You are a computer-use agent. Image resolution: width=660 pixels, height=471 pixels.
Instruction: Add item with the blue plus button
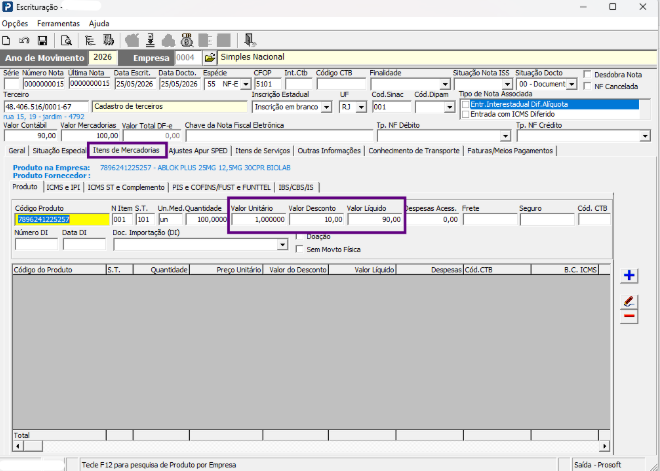629,275
